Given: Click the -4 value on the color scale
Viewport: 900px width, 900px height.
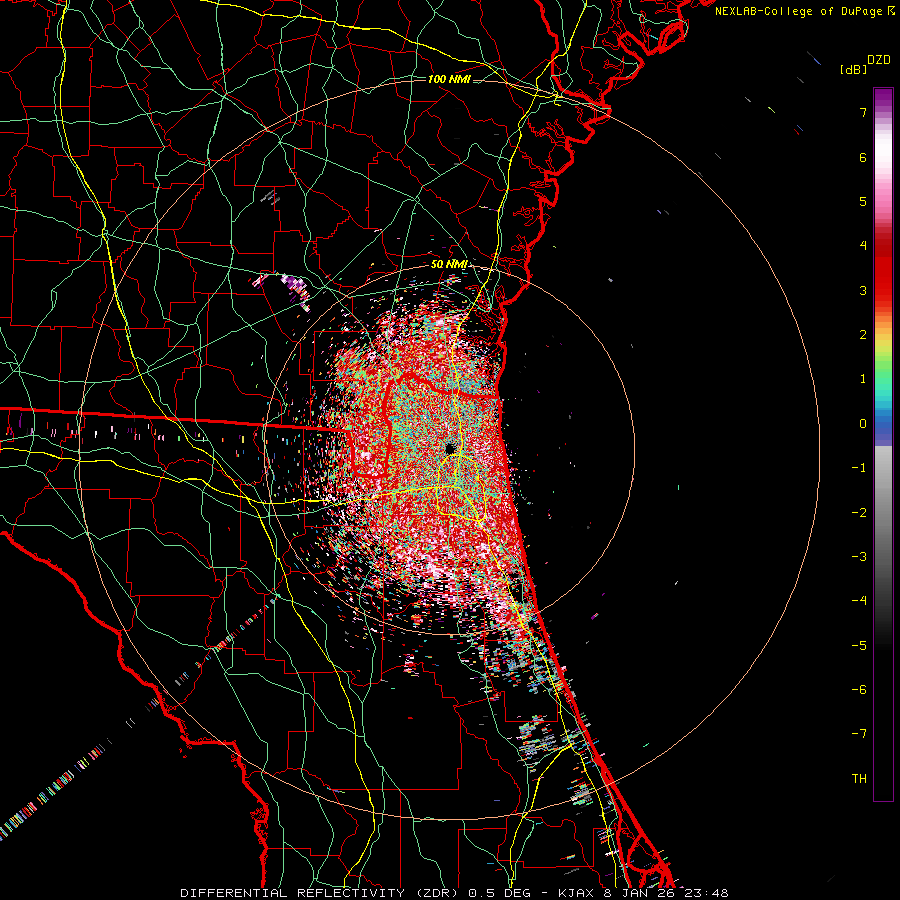Looking at the screenshot, I should 859,601.
